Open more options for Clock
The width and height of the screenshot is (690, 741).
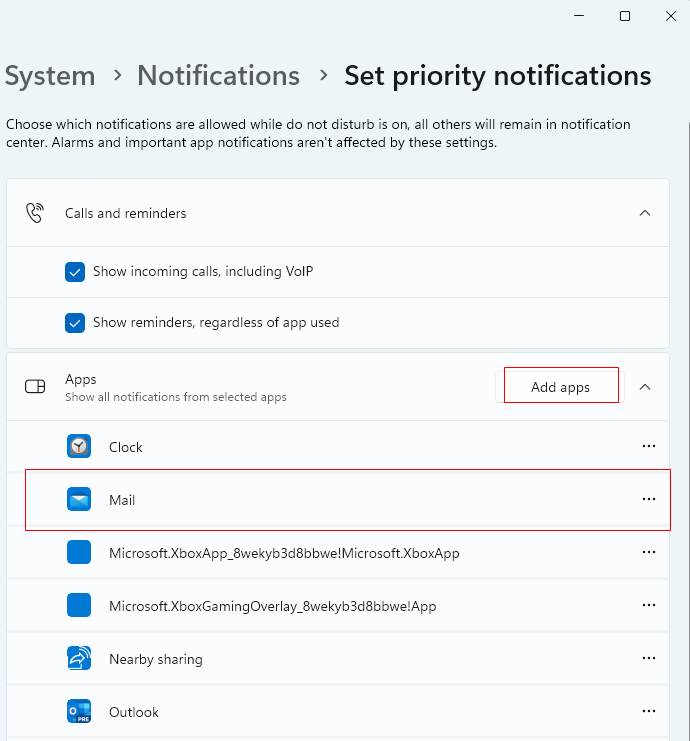click(x=648, y=446)
